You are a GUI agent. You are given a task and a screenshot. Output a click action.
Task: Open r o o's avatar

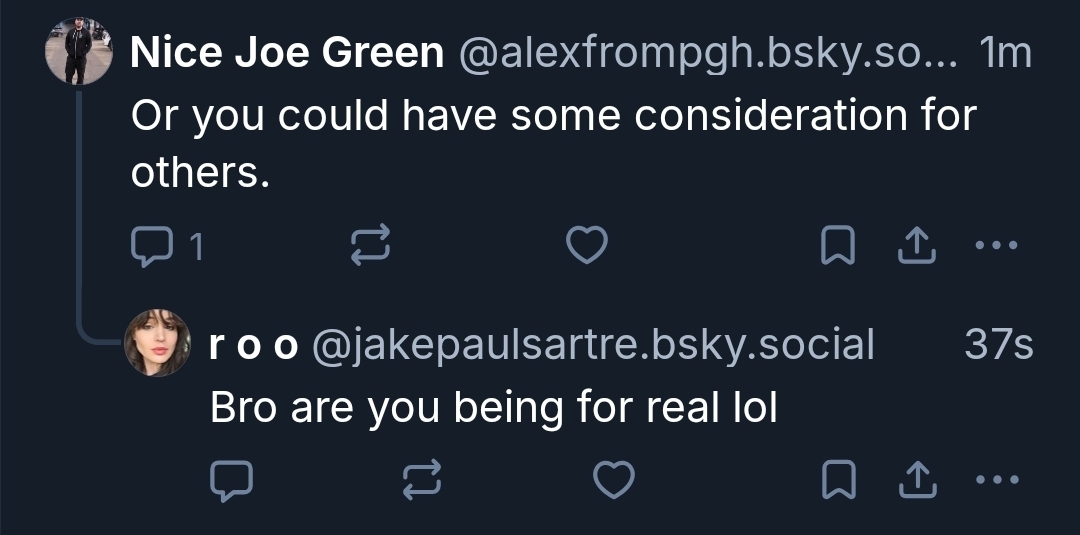pos(157,343)
